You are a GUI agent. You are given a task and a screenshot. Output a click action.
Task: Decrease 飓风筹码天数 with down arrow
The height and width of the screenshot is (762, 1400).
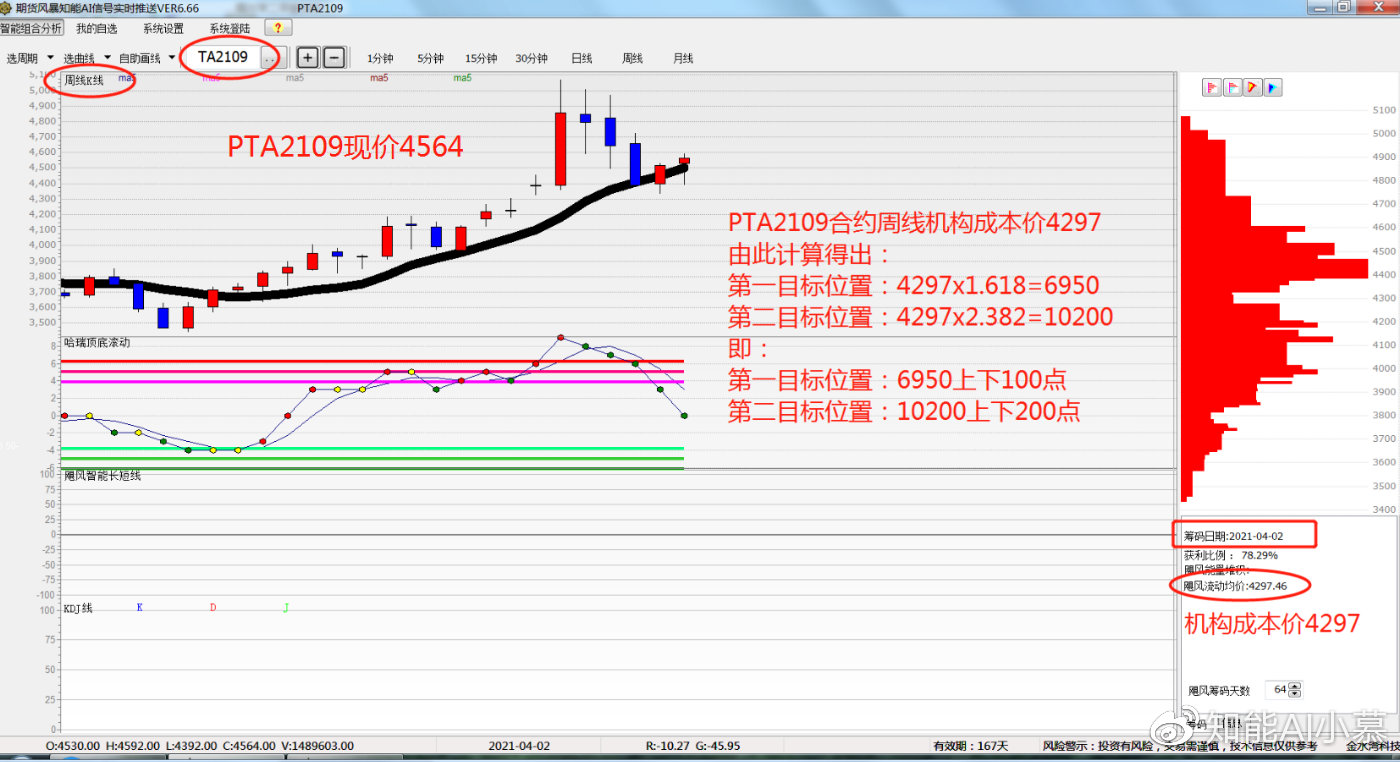[1295, 694]
